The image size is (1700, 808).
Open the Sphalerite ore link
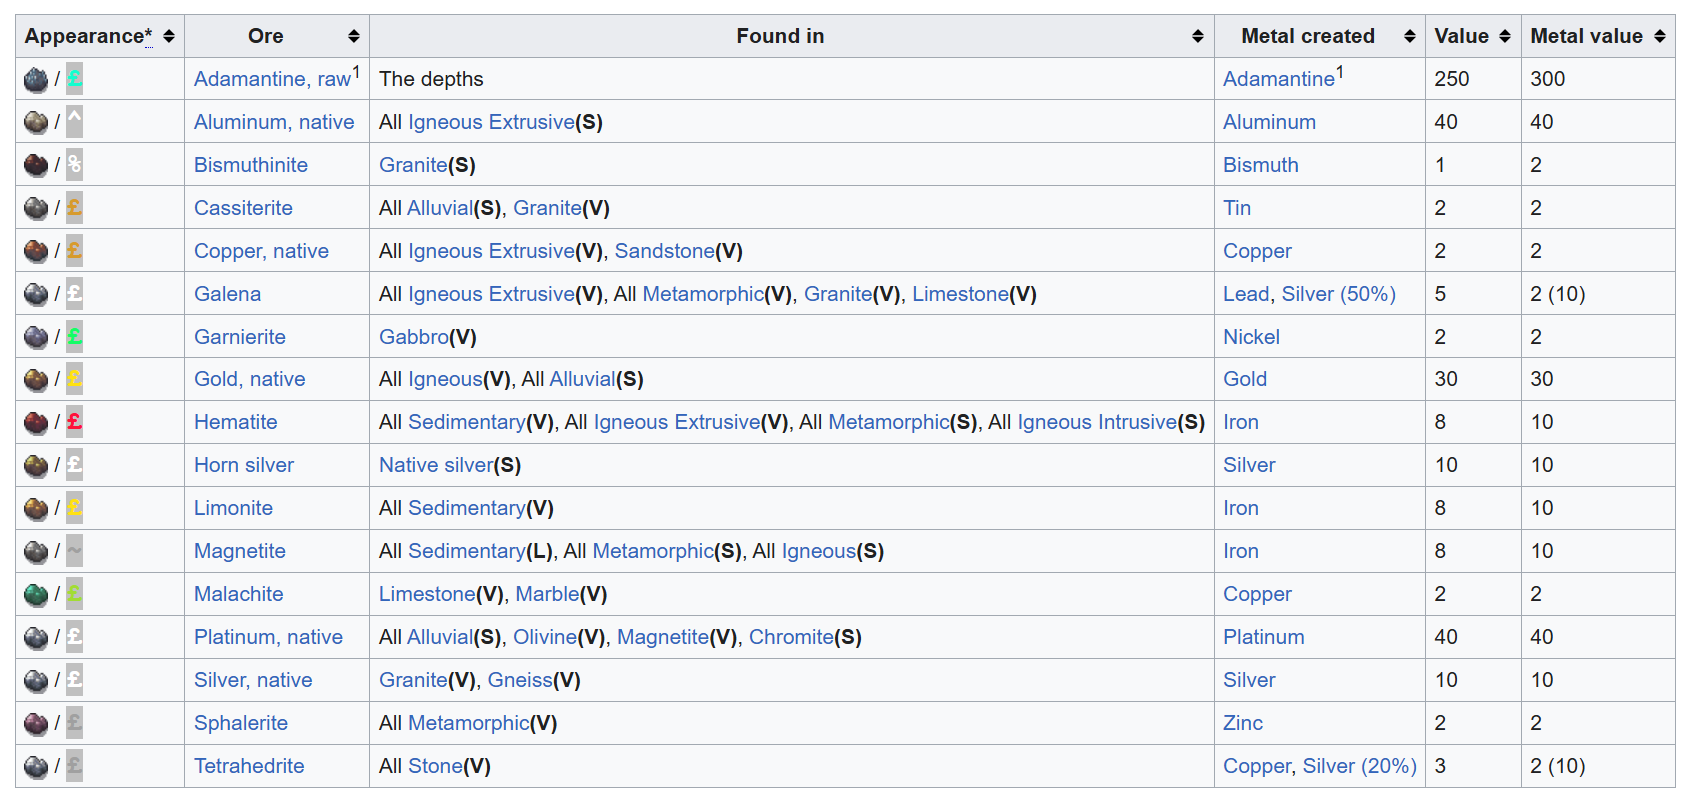coord(241,723)
